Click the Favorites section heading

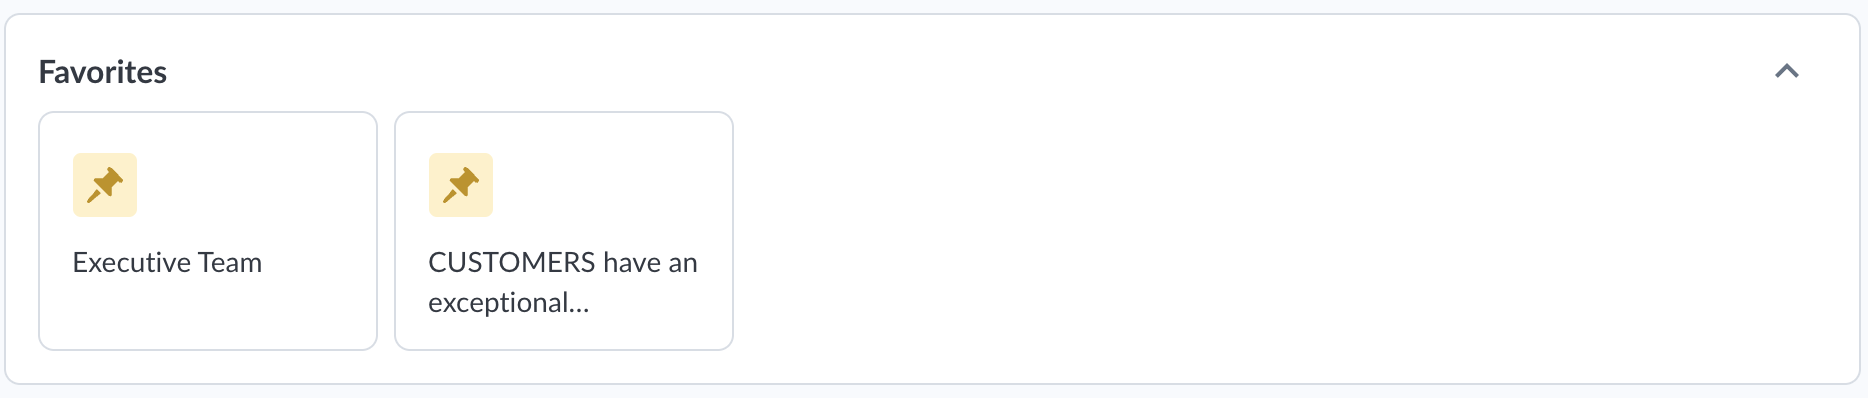tap(103, 72)
